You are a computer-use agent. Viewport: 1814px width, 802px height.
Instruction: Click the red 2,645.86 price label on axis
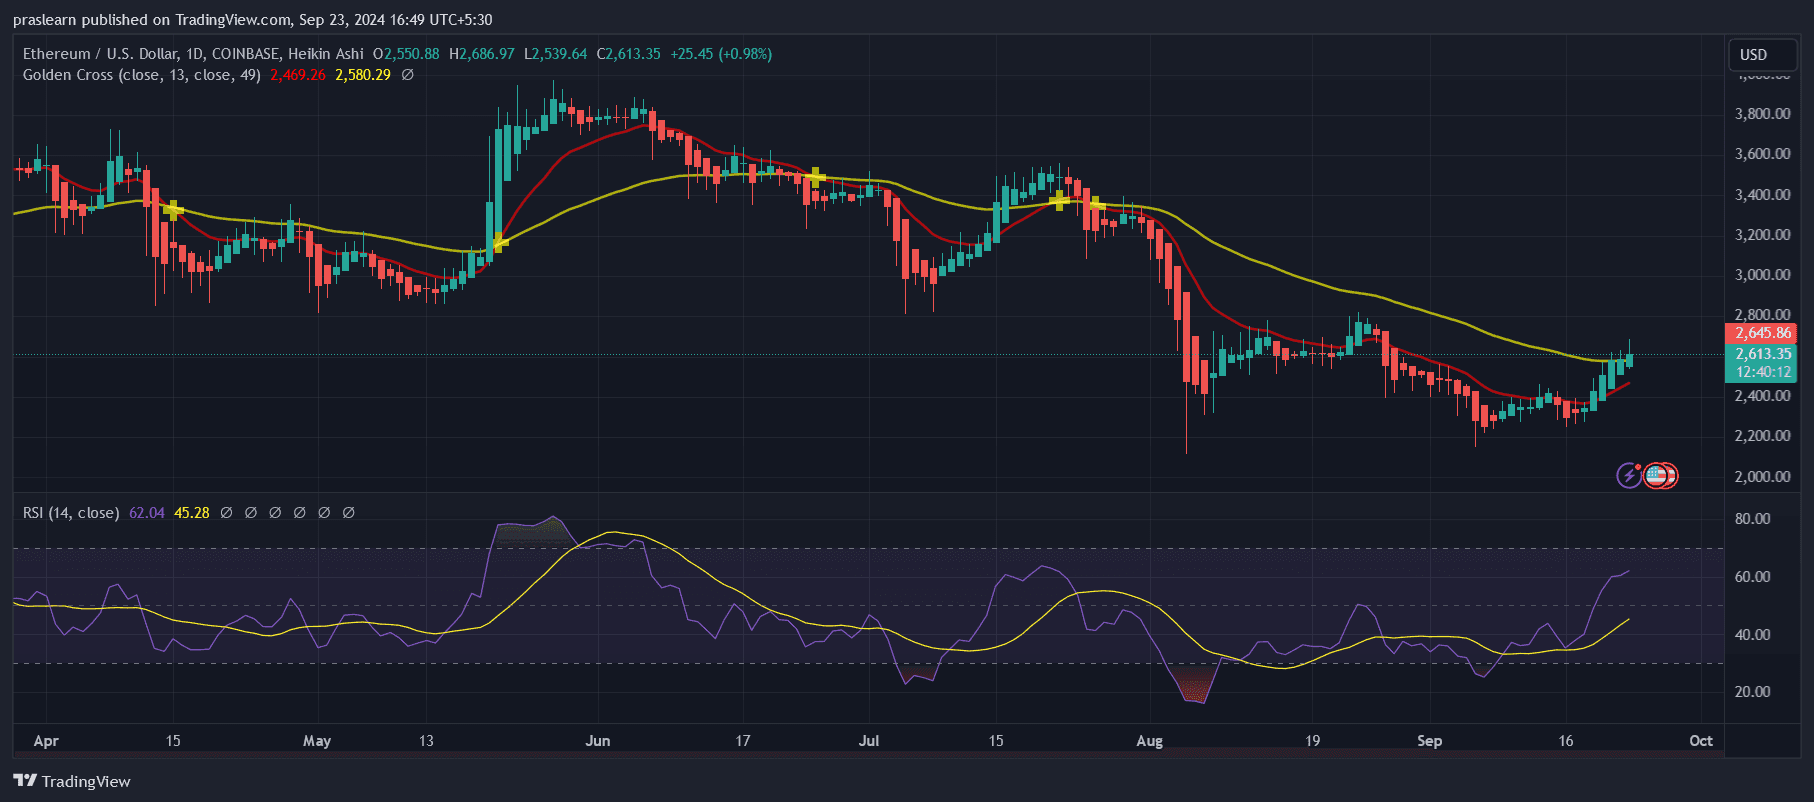click(1762, 333)
